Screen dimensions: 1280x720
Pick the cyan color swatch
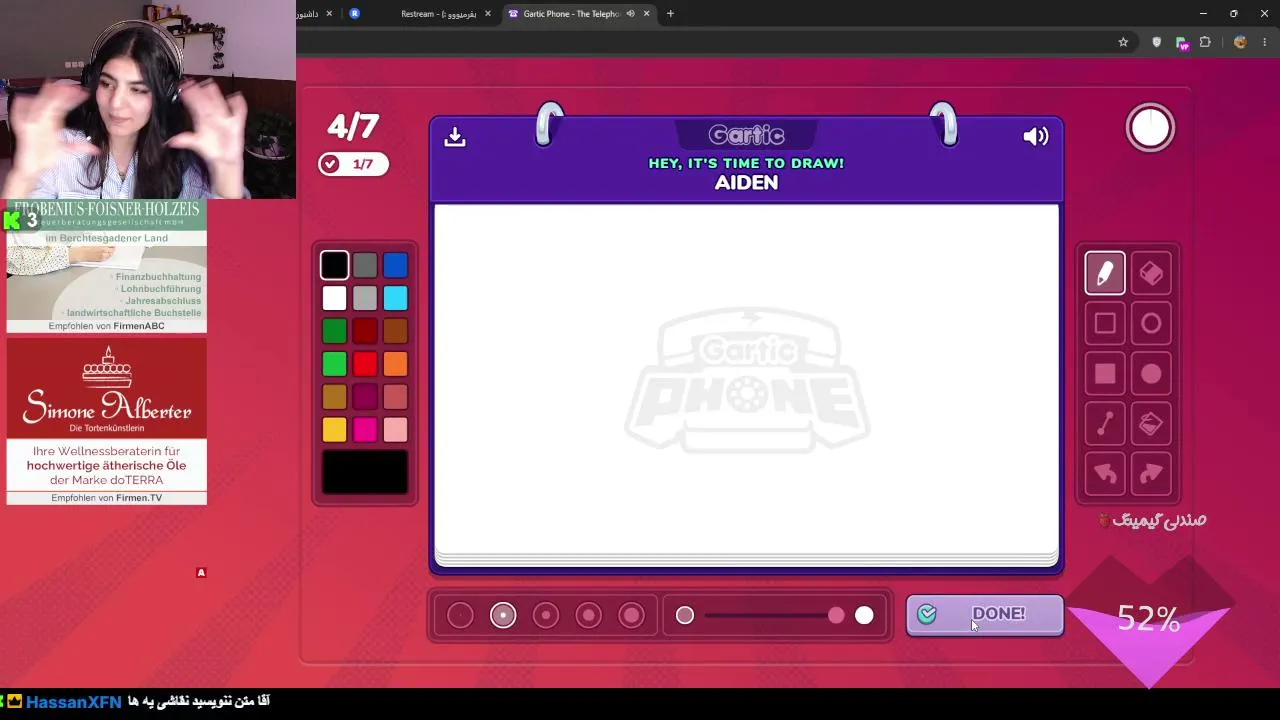tap(395, 298)
